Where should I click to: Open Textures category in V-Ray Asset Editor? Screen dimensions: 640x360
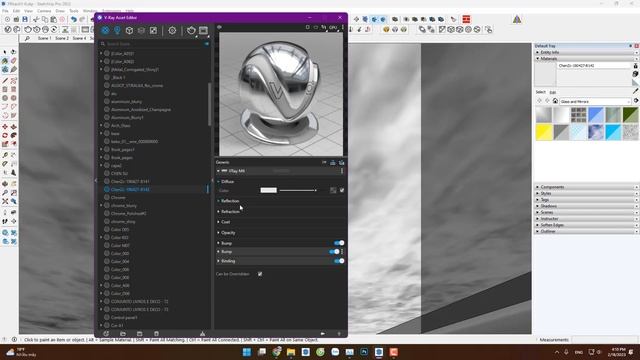tap(153, 31)
